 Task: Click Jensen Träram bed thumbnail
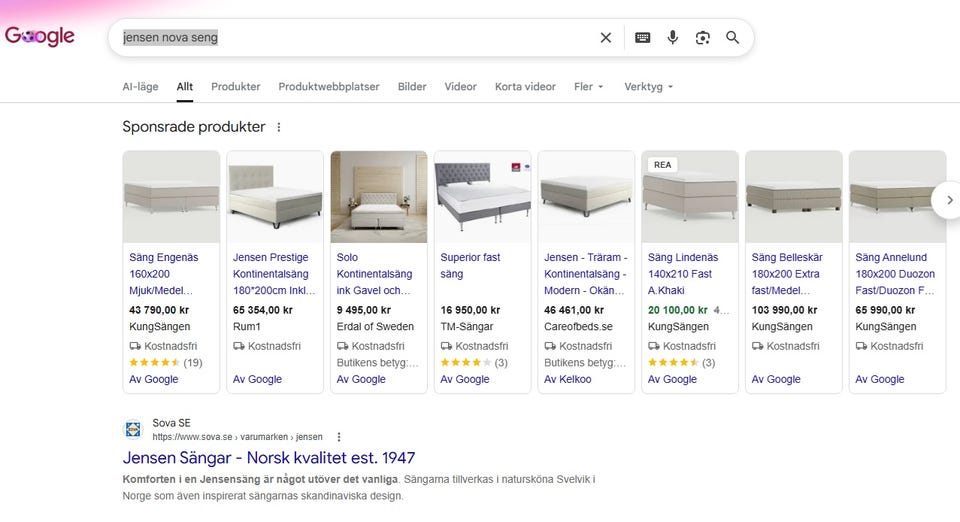[587, 196]
